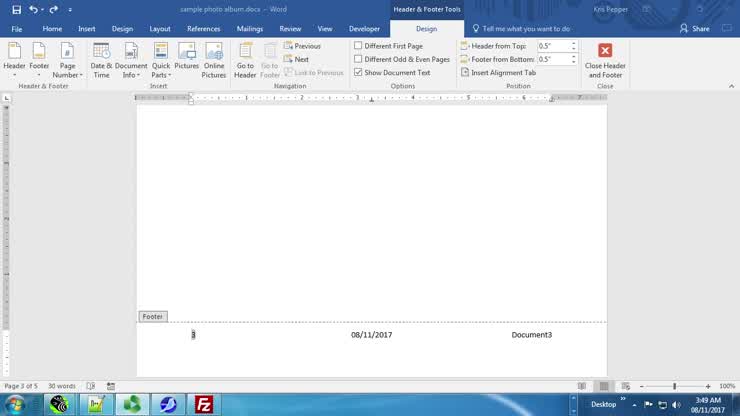The height and width of the screenshot is (416, 740).
Task: Switch to the Review tab
Action: [290, 29]
